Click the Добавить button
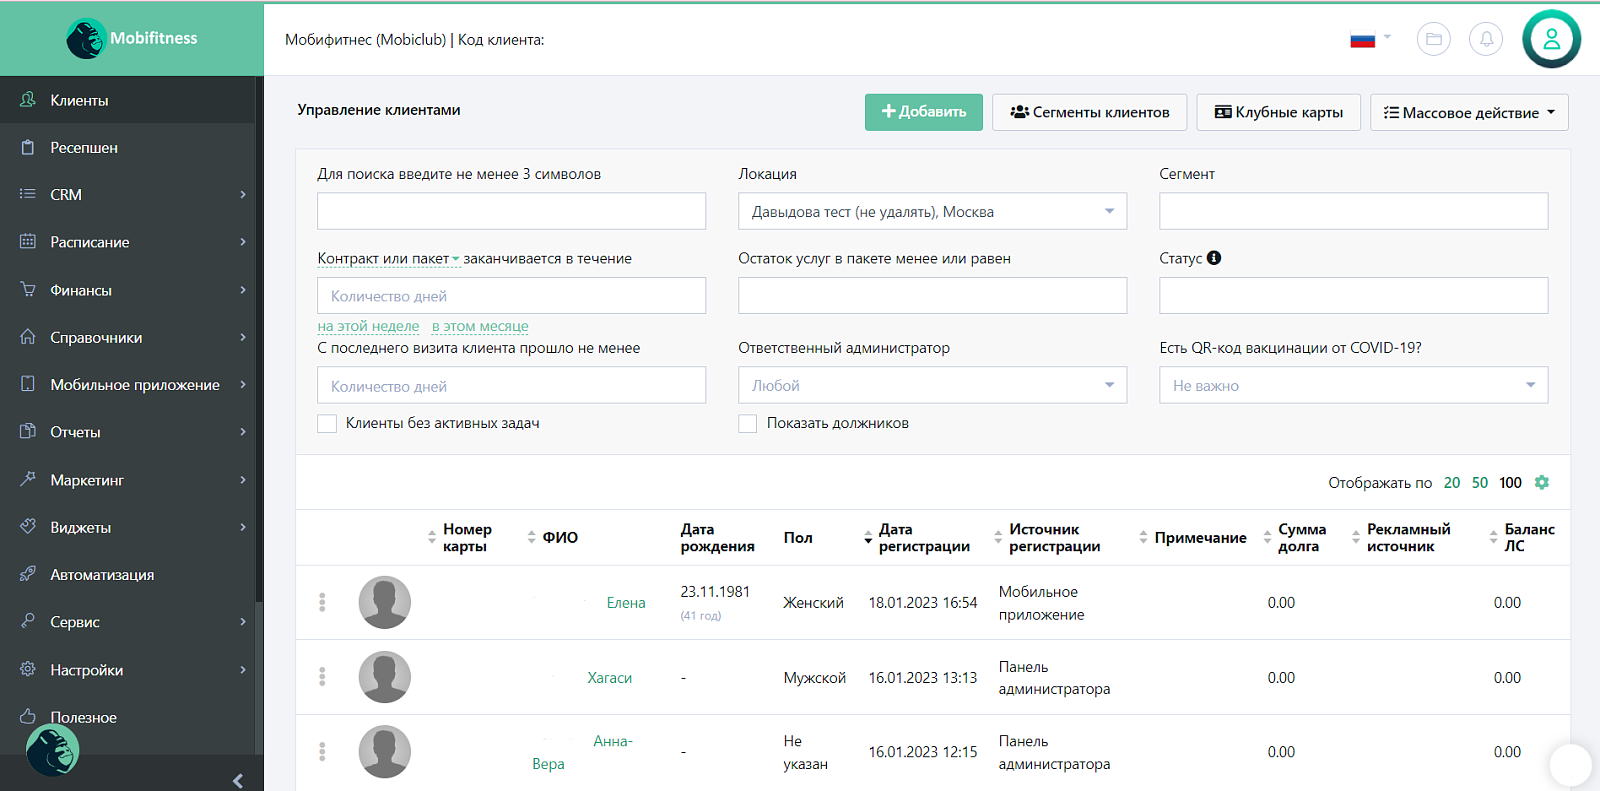1600x791 pixels. [x=924, y=112]
